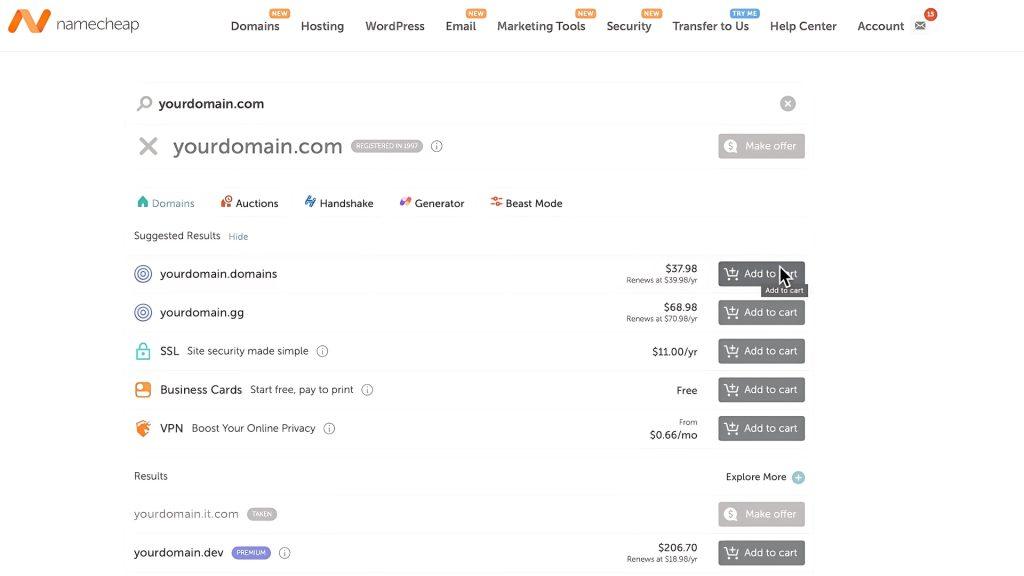1024x576 pixels.
Task: Click the search magnifier icon
Action: [144, 103]
